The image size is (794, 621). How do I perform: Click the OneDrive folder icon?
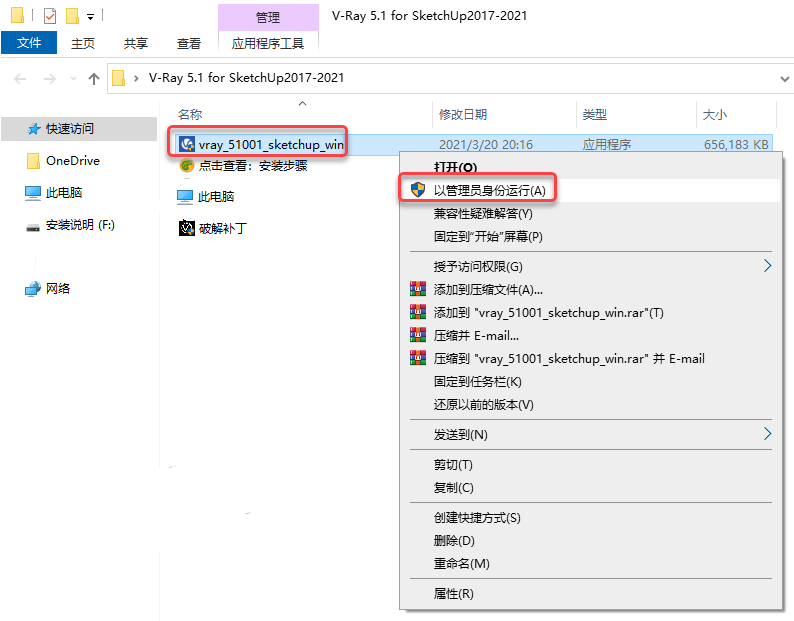[33, 161]
